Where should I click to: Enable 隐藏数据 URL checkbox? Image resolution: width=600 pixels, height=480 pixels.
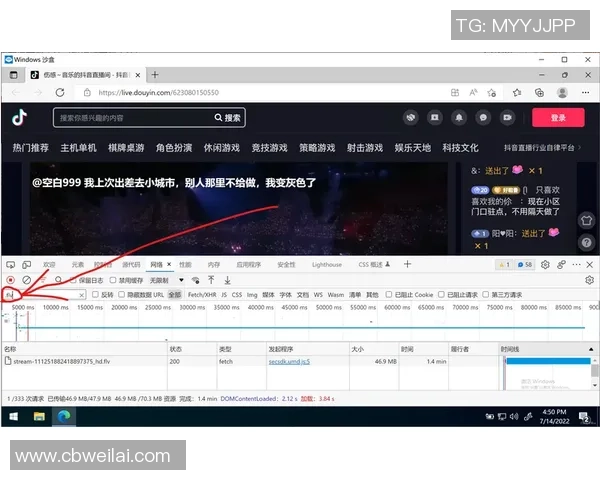[121, 294]
